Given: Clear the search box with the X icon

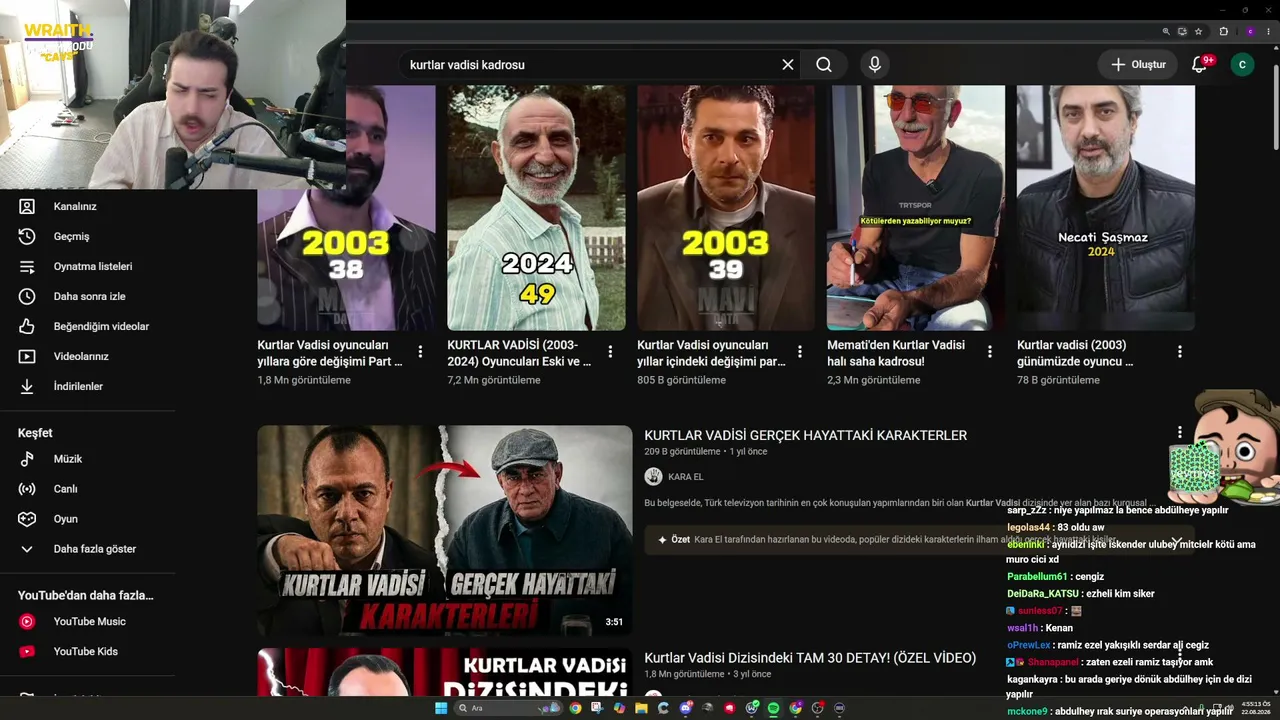Looking at the screenshot, I should [x=788, y=65].
